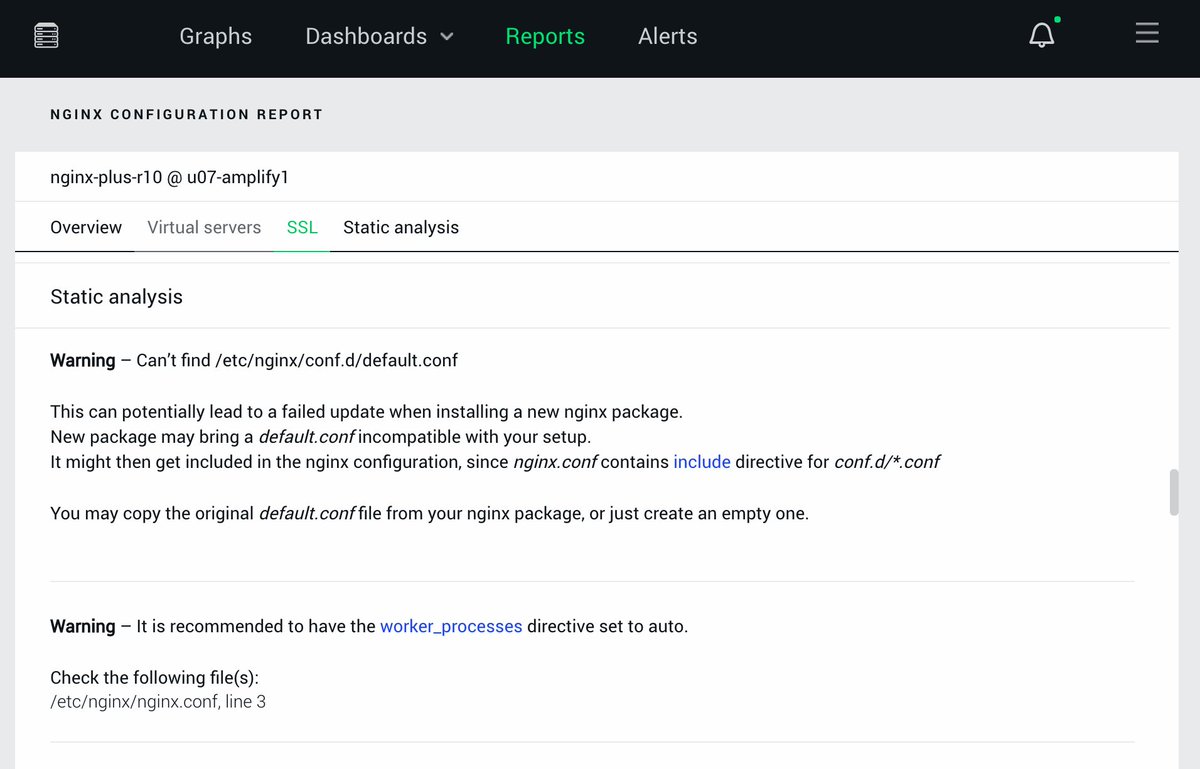
Task: Click the 'New package may bring' line
Action: pos(321,437)
